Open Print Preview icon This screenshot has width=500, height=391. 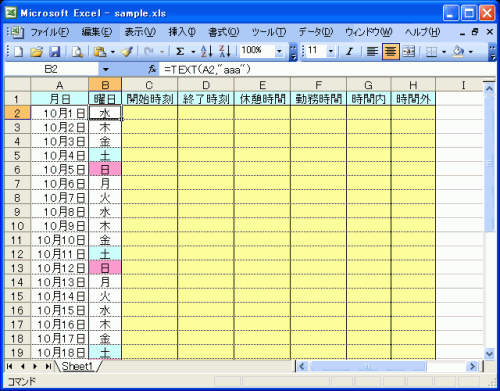point(77,52)
